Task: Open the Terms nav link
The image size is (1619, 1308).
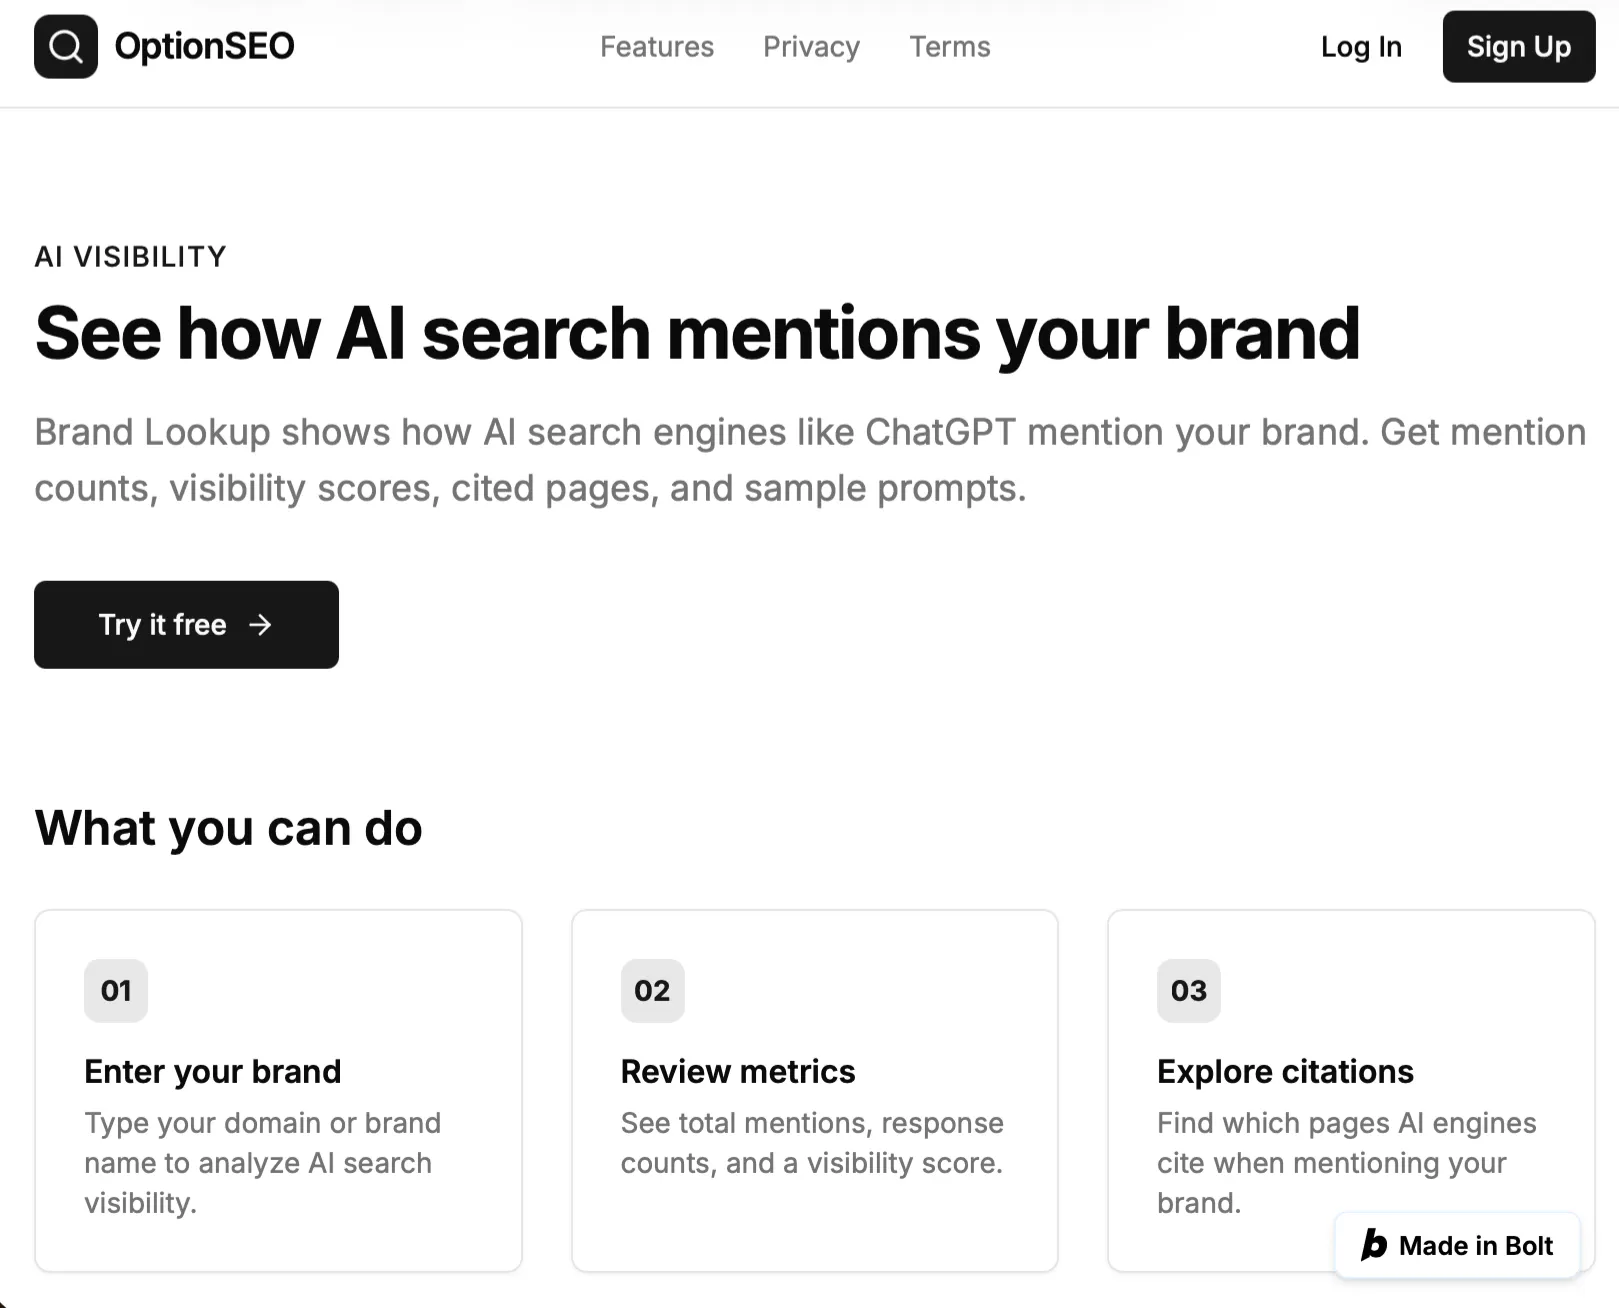Action: [949, 47]
